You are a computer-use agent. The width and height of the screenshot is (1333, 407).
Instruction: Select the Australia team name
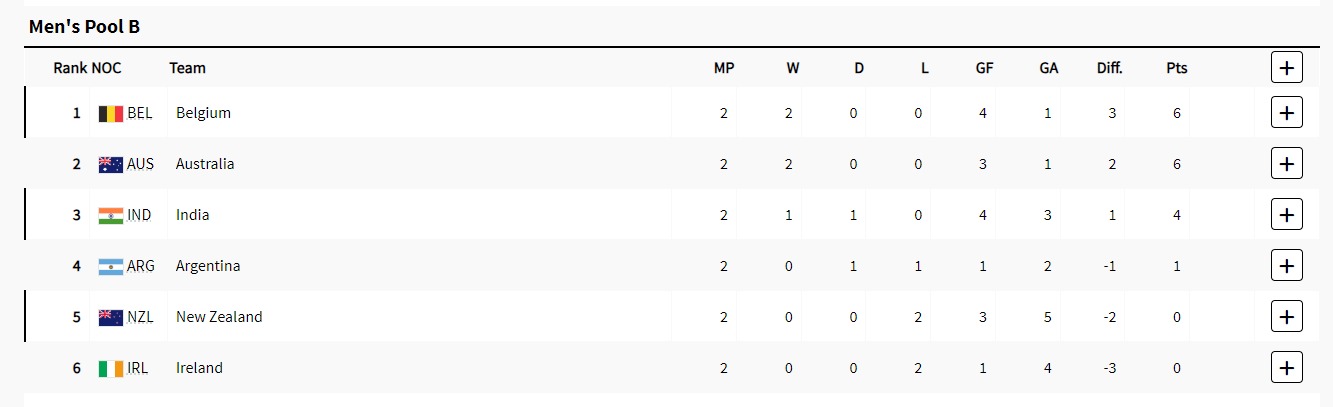[x=205, y=164]
